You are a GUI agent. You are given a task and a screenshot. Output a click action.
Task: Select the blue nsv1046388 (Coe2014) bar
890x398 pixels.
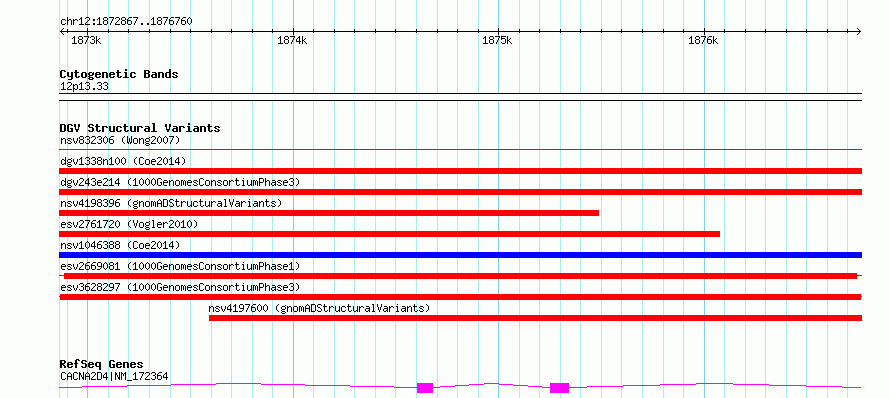[x=461, y=255]
